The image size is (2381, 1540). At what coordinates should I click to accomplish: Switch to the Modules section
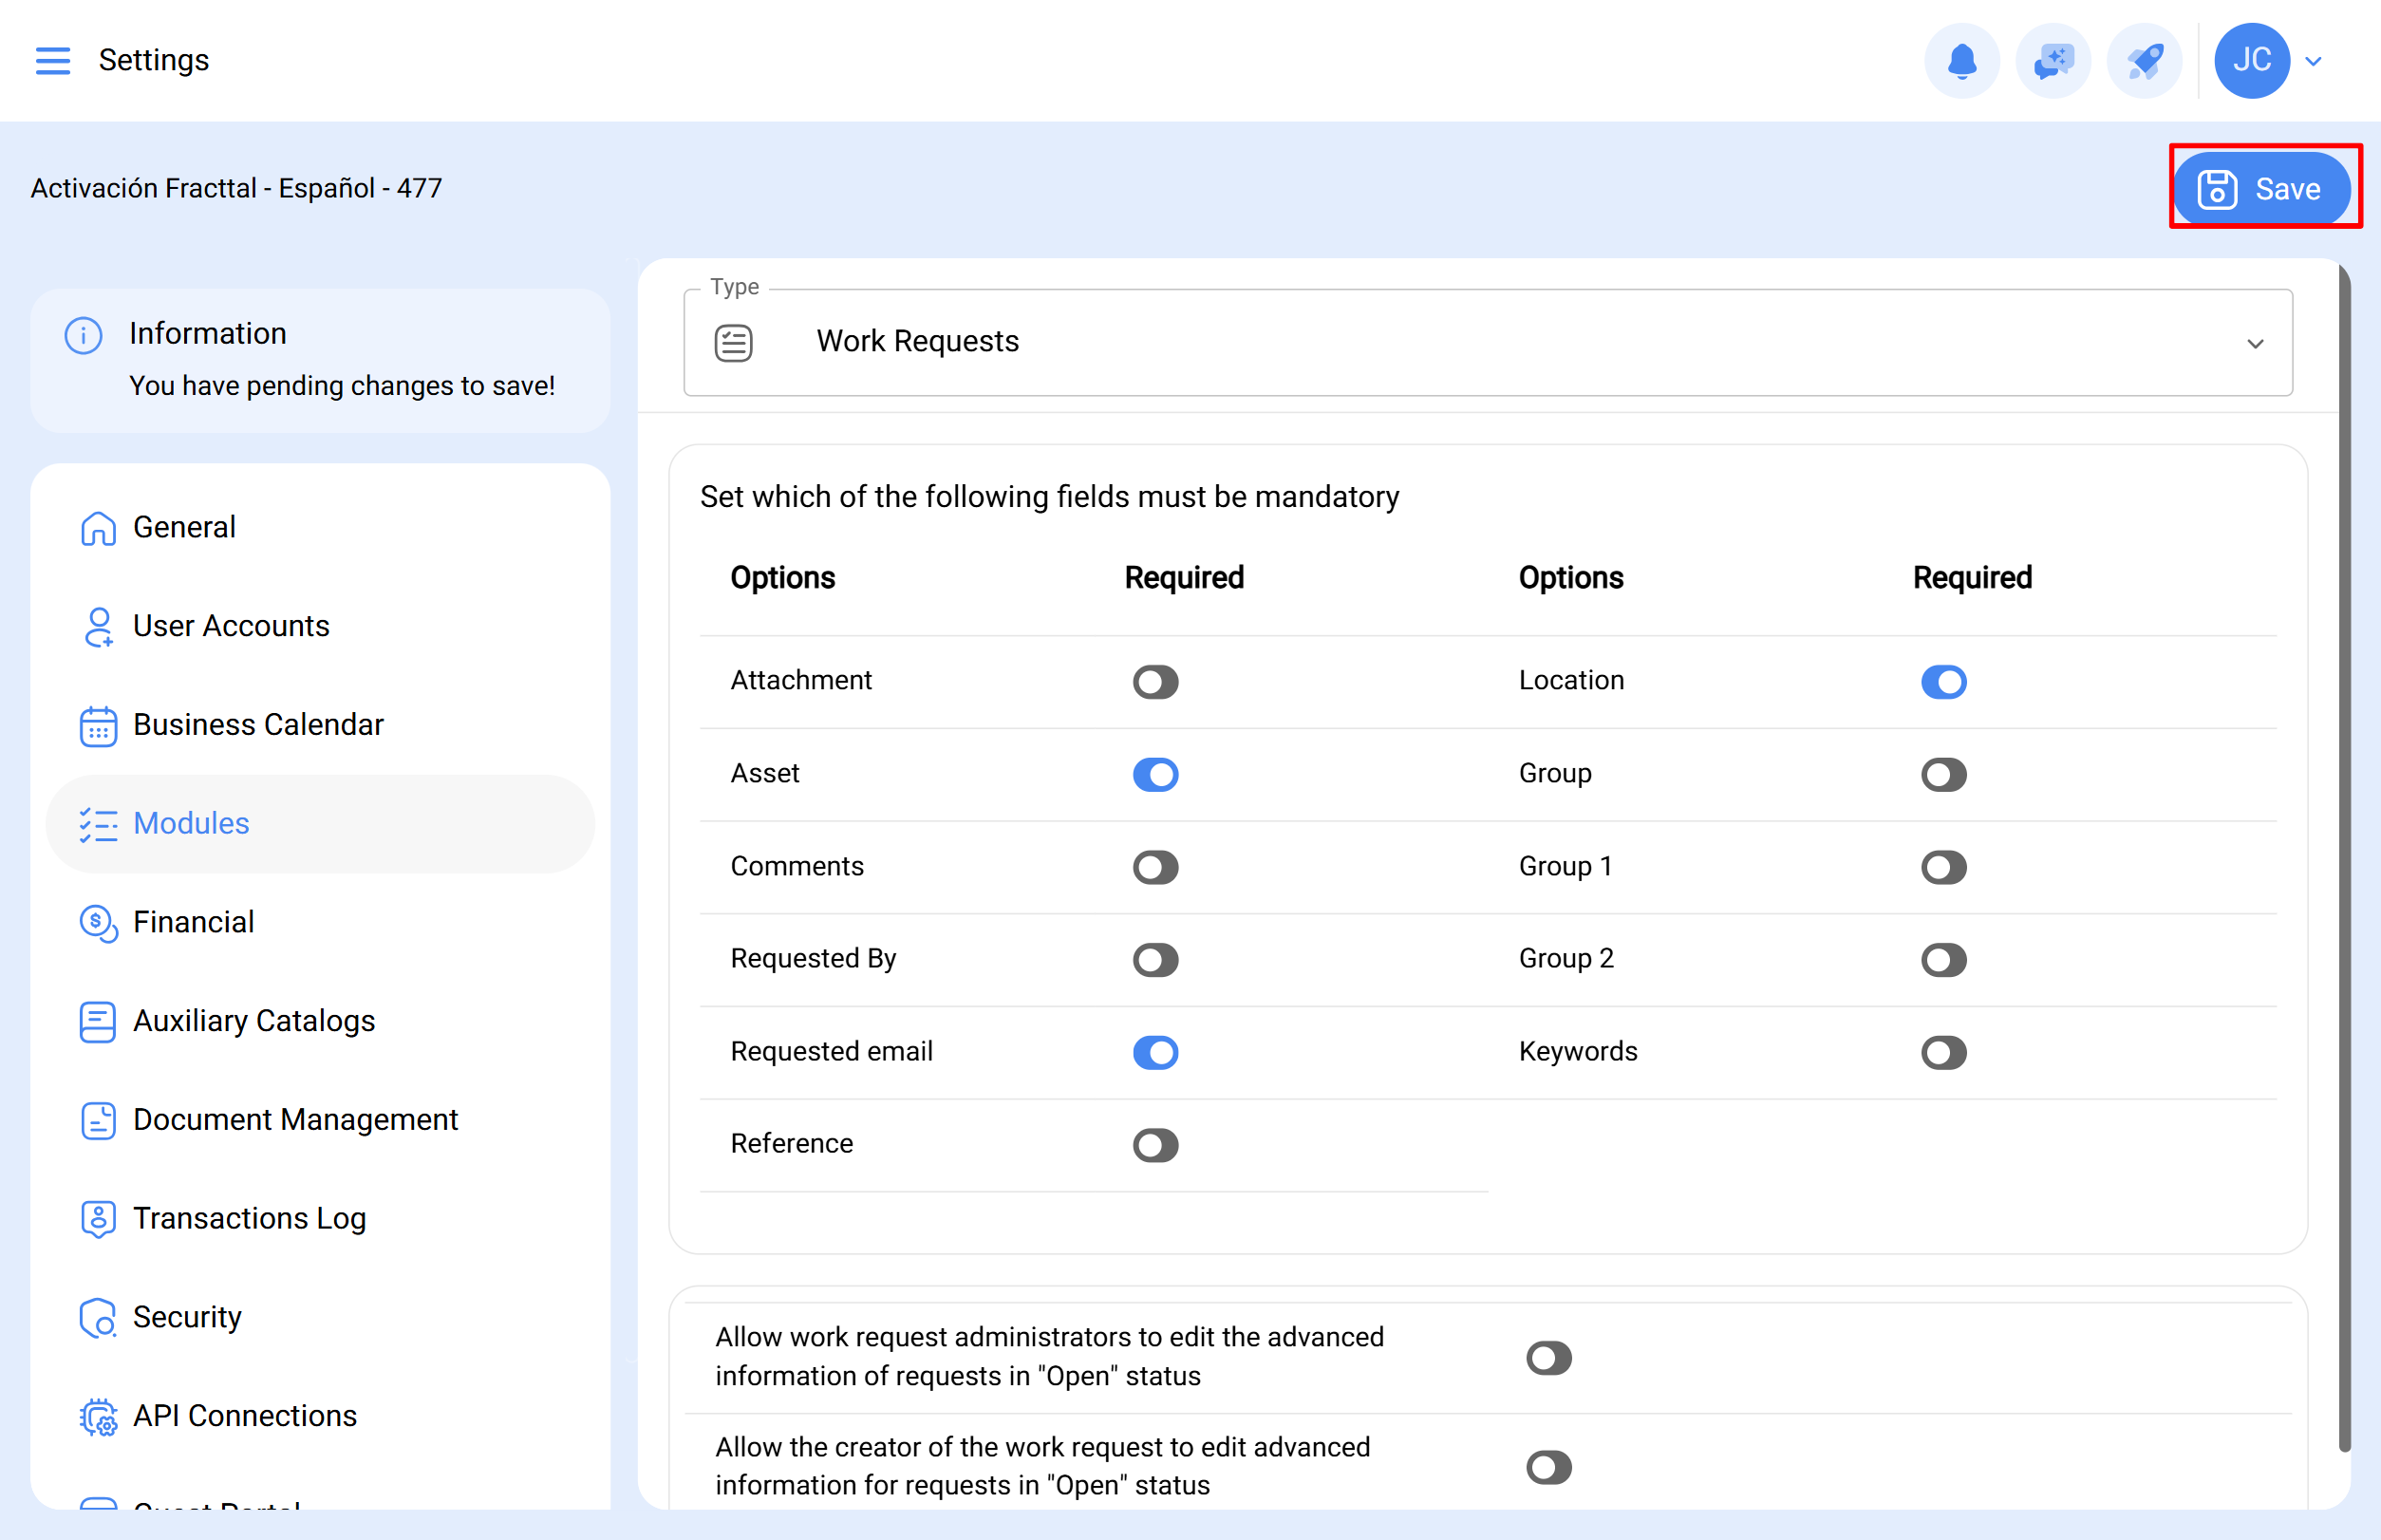point(191,823)
